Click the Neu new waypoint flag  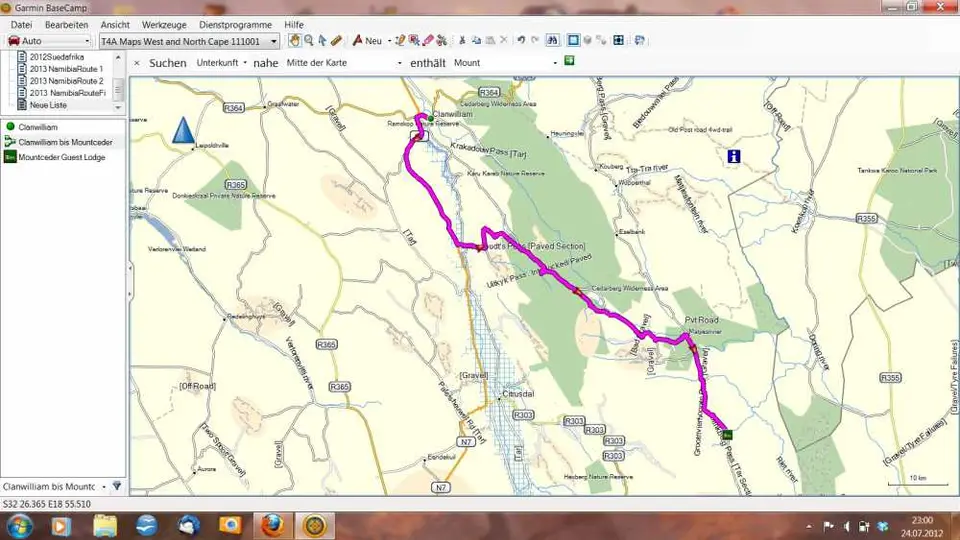(367, 40)
